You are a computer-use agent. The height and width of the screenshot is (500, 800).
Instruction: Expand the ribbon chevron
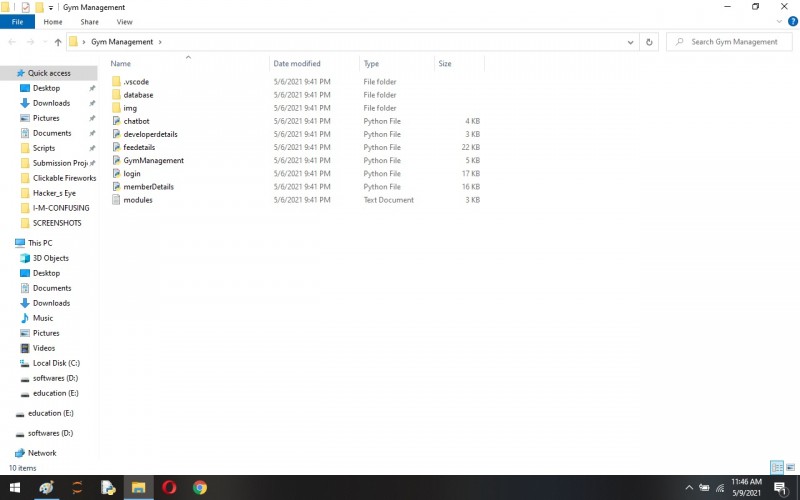[779, 21]
